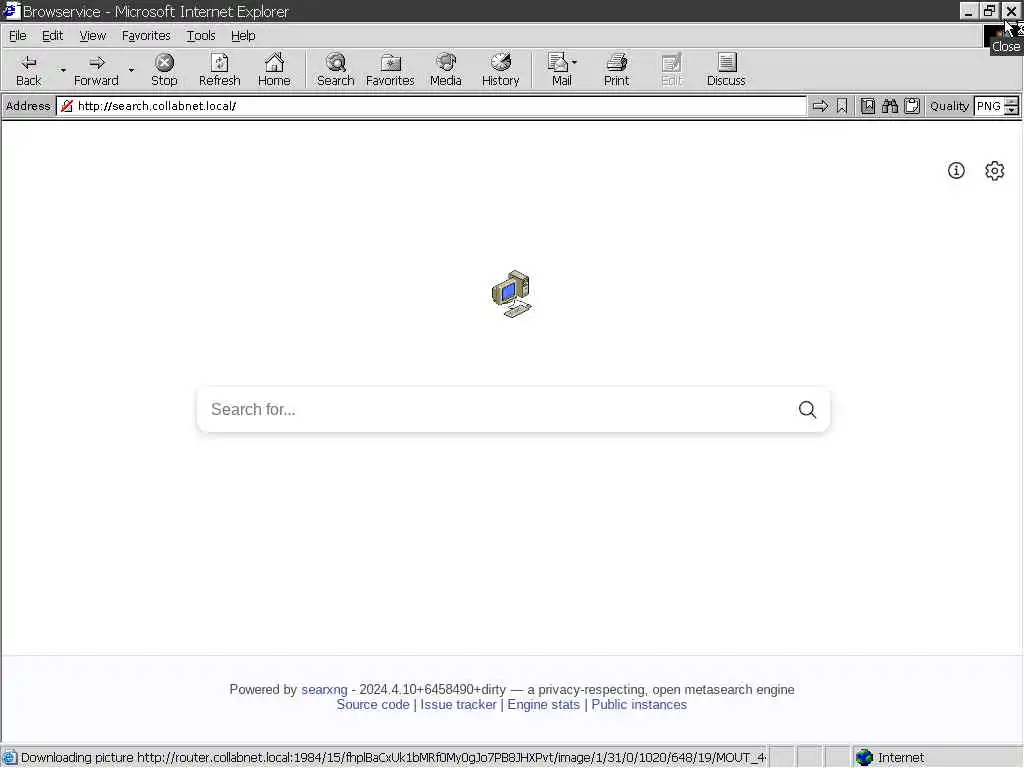Decrease Quality with the down stepper arrow
Screen dimensions: 1024x768
point(1012,110)
